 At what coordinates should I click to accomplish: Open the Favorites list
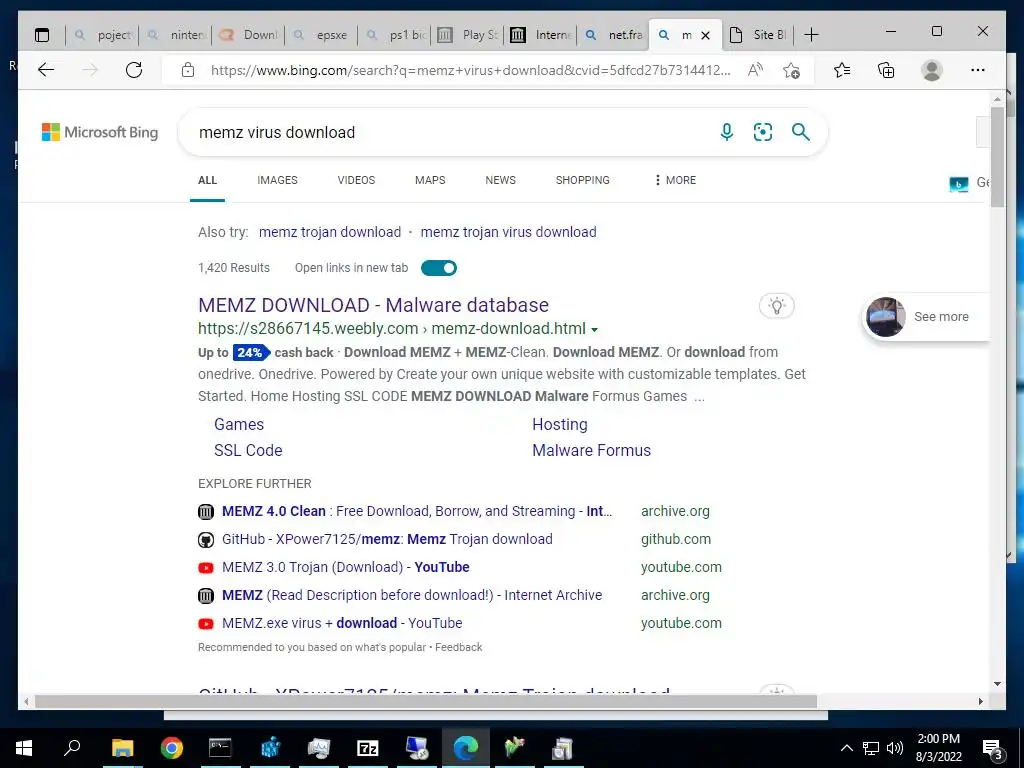tap(842, 70)
